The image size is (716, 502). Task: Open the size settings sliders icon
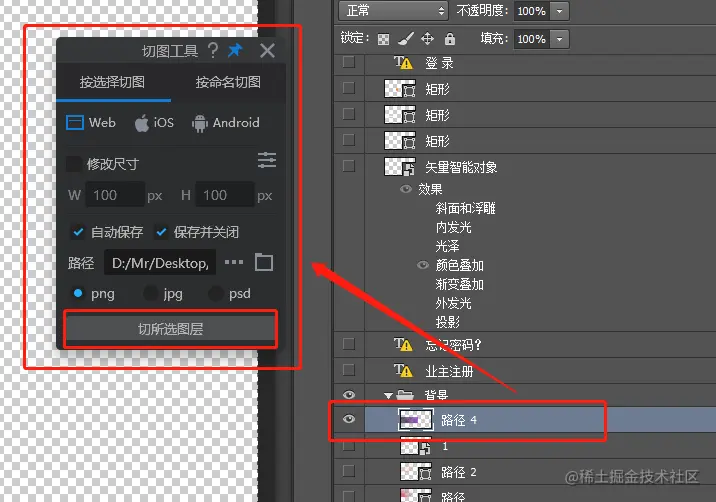(x=267, y=160)
